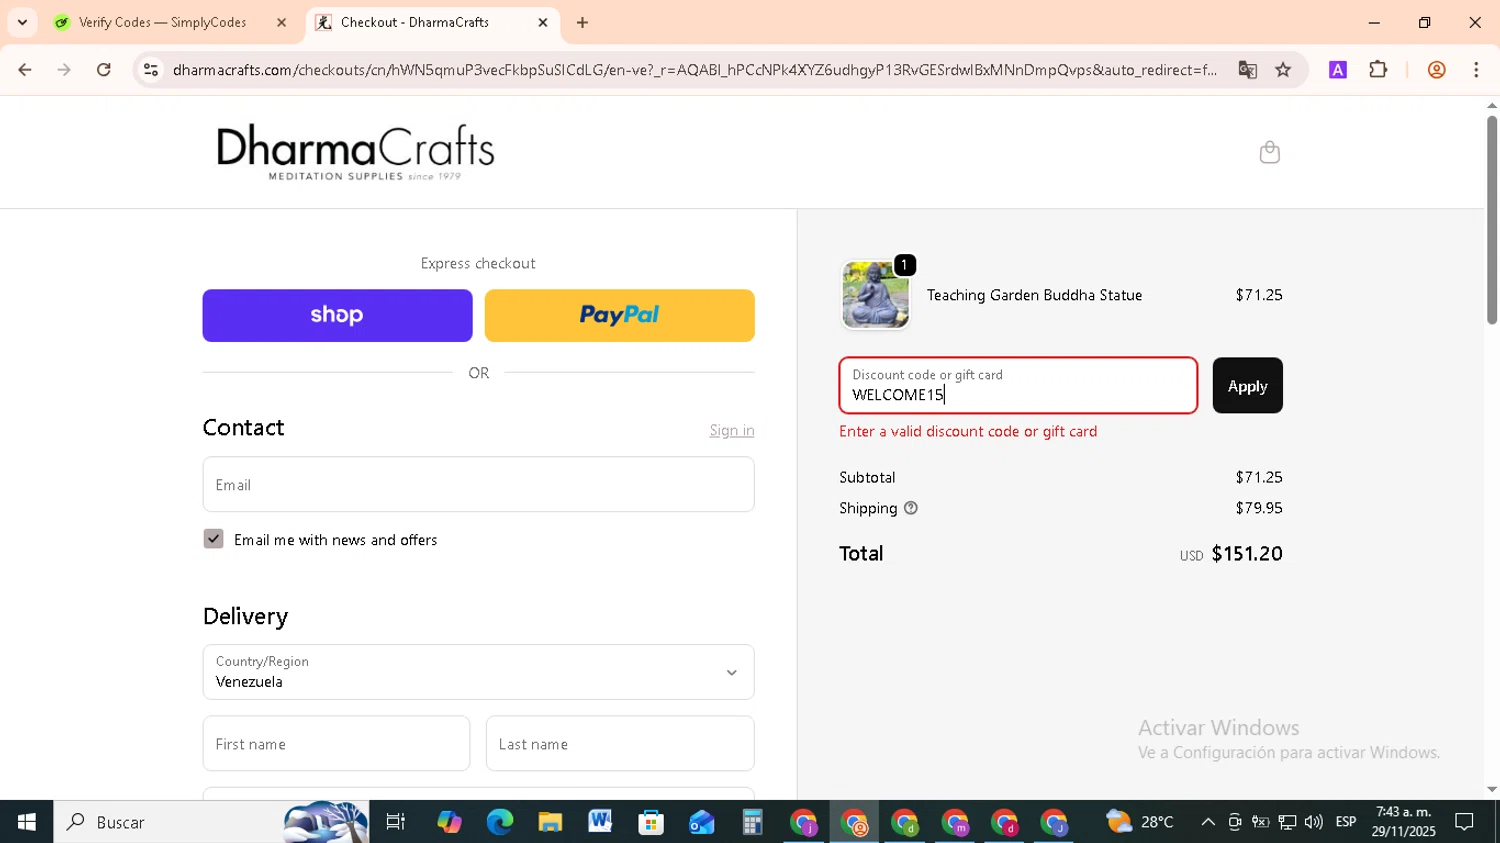Screen dimensions: 1500x843
Task: Open the notifications center icon
Action: pyautogui.click(x=1464, y=822)
